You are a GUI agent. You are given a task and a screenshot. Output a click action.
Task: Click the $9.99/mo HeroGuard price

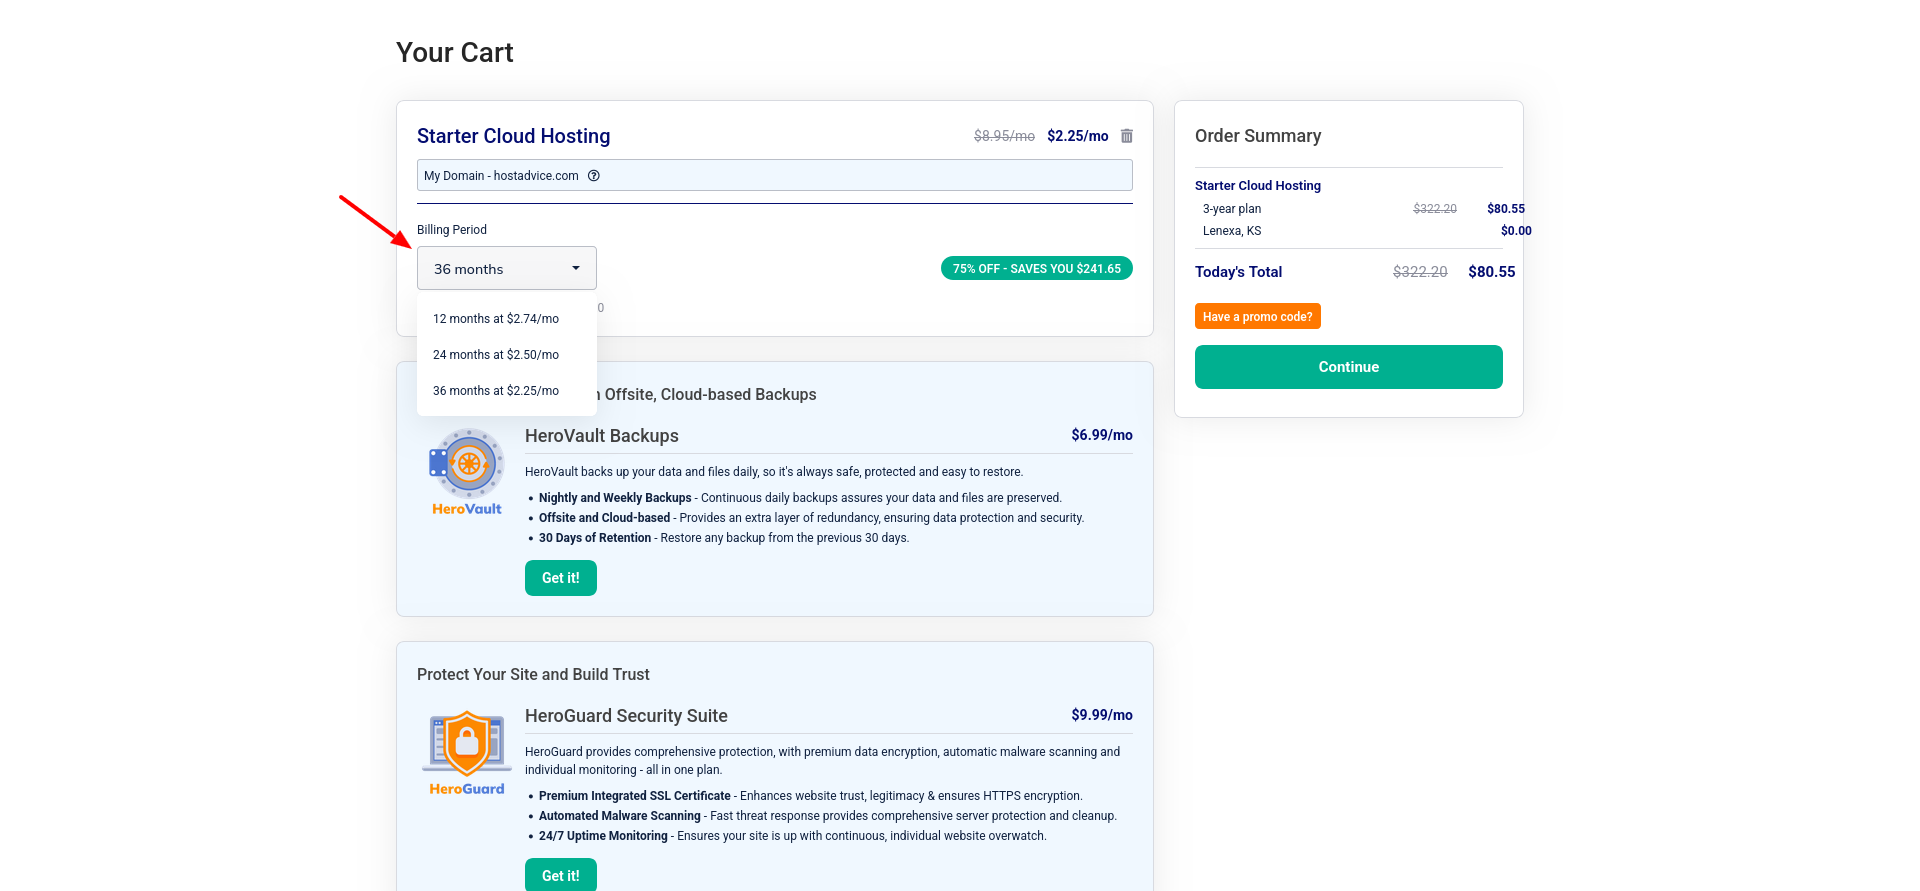coord(1102,715)
